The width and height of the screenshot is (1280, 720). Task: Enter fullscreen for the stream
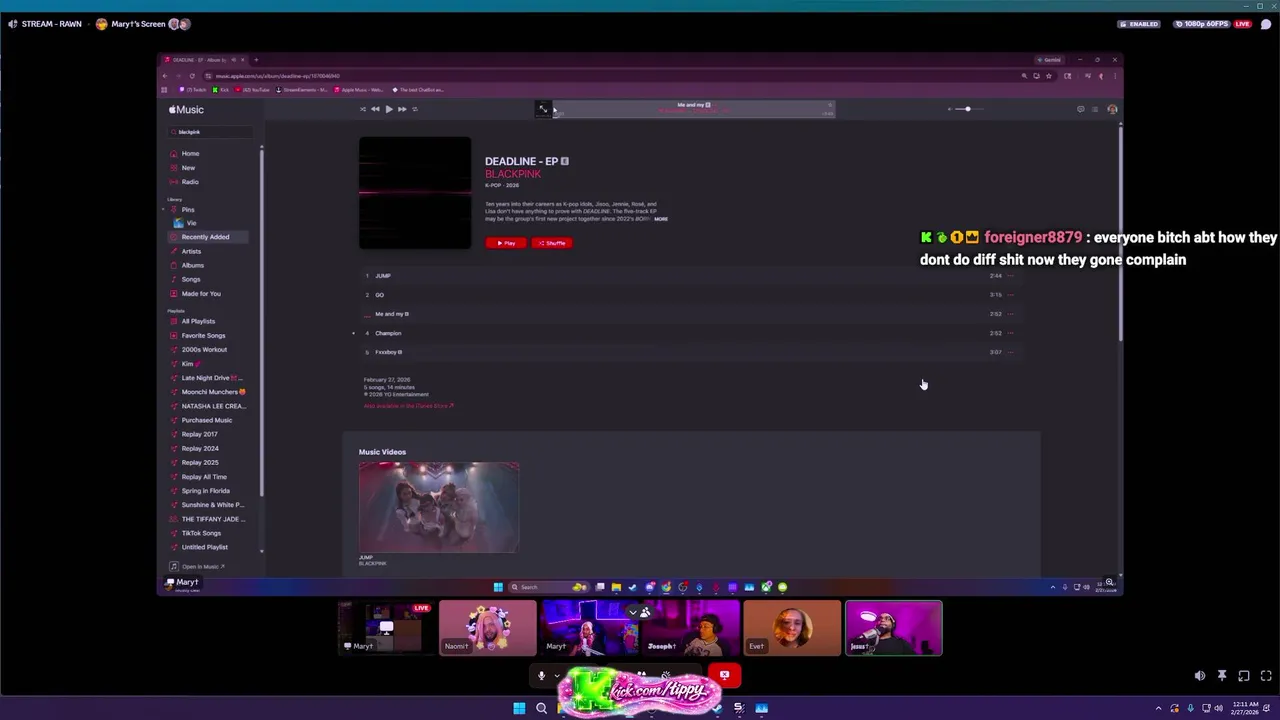tap(1266, 676)
